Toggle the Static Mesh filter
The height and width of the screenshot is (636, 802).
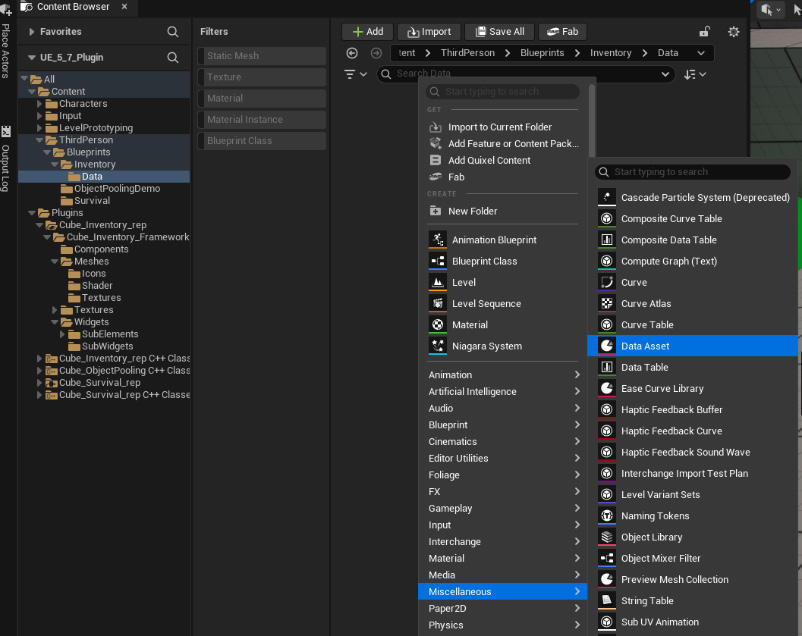pos(261,56)
